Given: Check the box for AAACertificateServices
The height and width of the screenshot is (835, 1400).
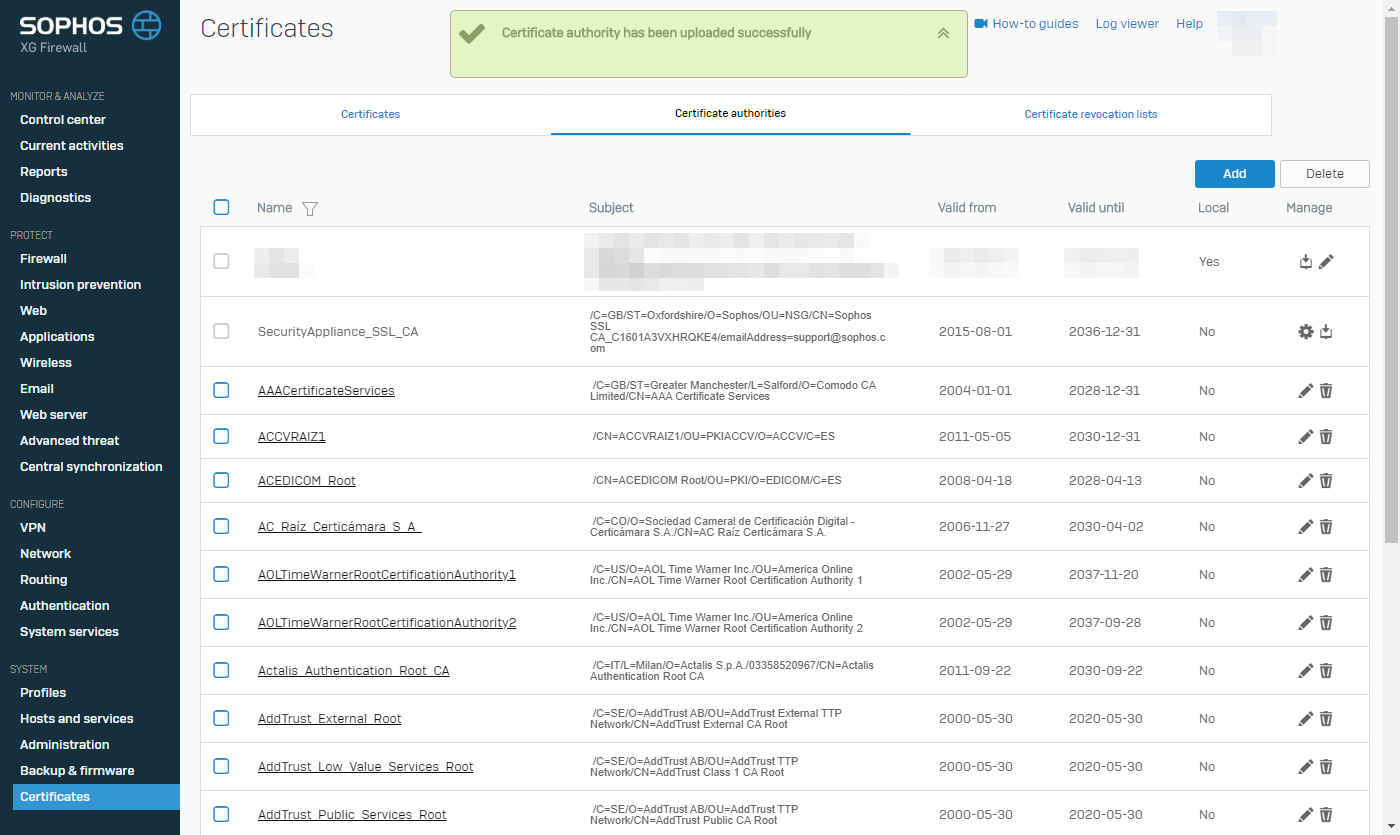Looking at the screenshot, I should click(x=221, y=390).
